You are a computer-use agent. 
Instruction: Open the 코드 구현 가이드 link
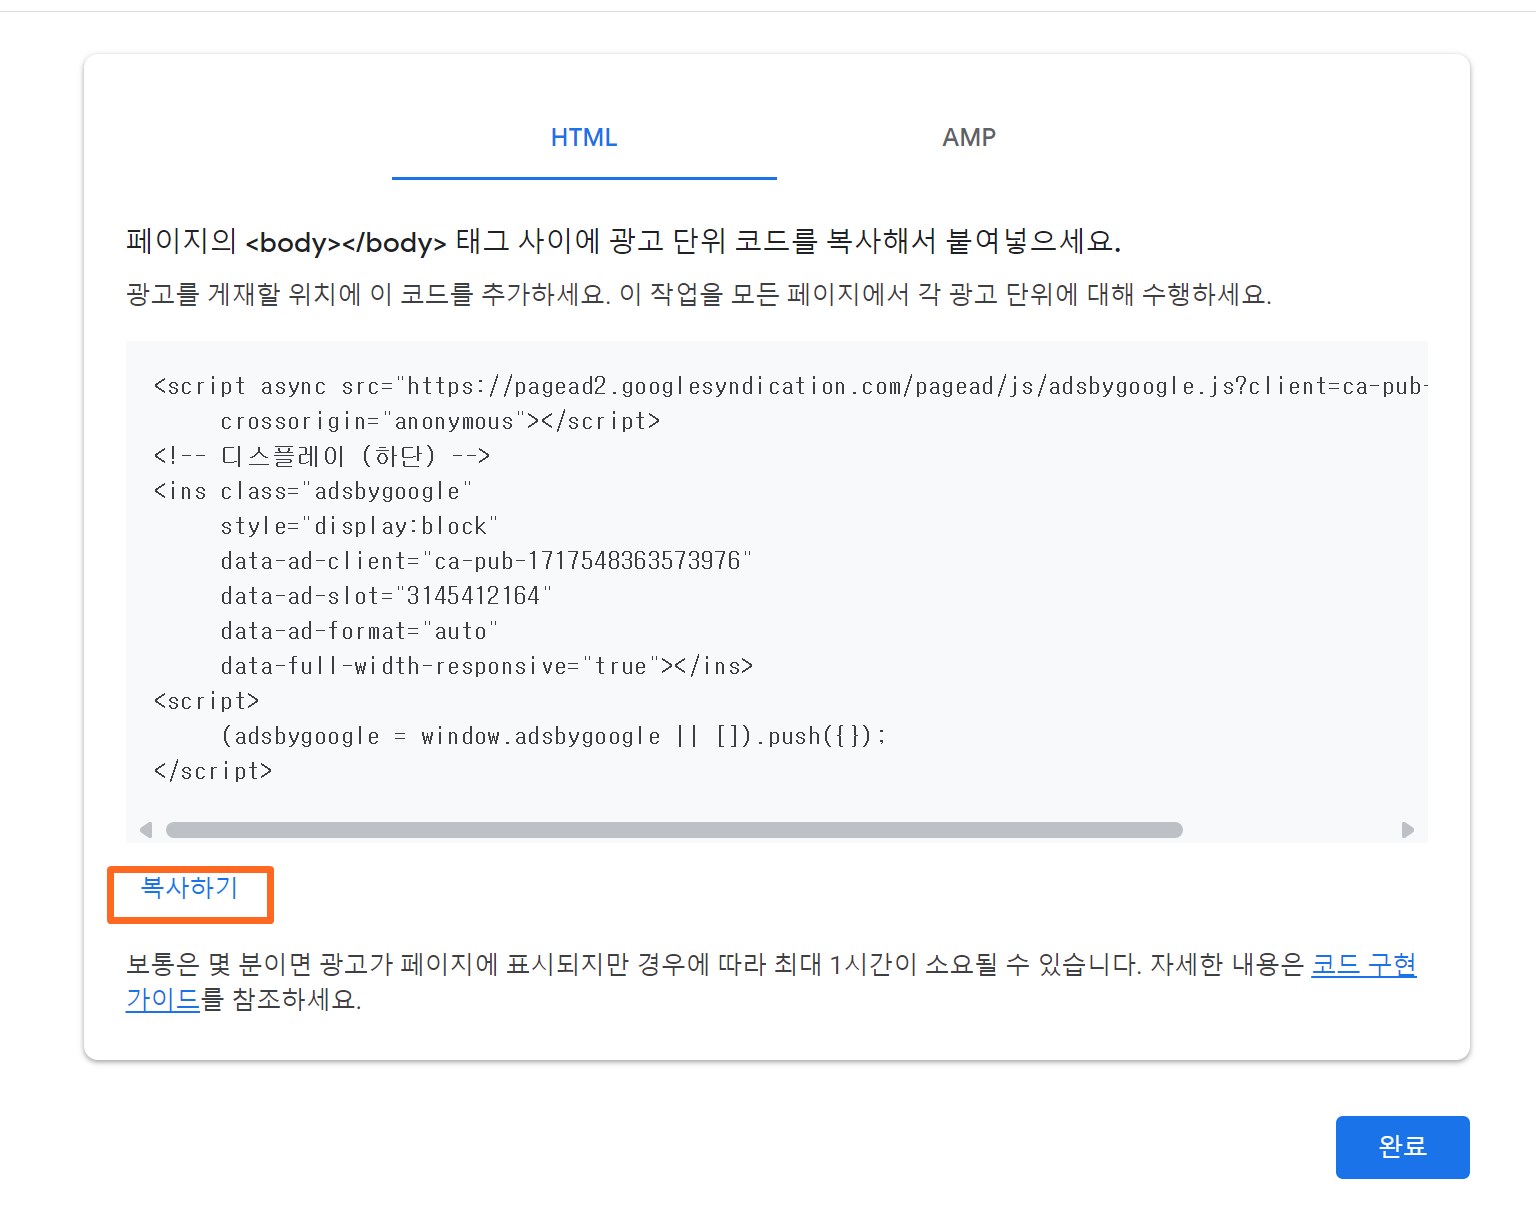tap(1363, 965)
